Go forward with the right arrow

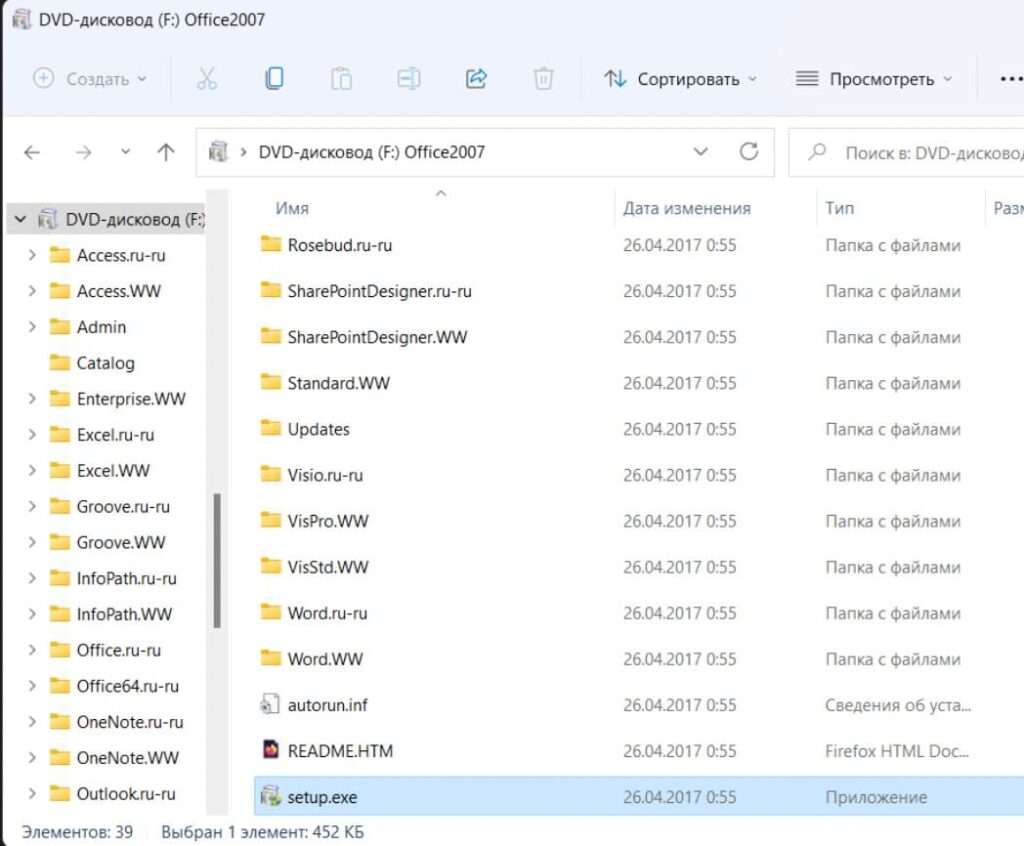84,153
